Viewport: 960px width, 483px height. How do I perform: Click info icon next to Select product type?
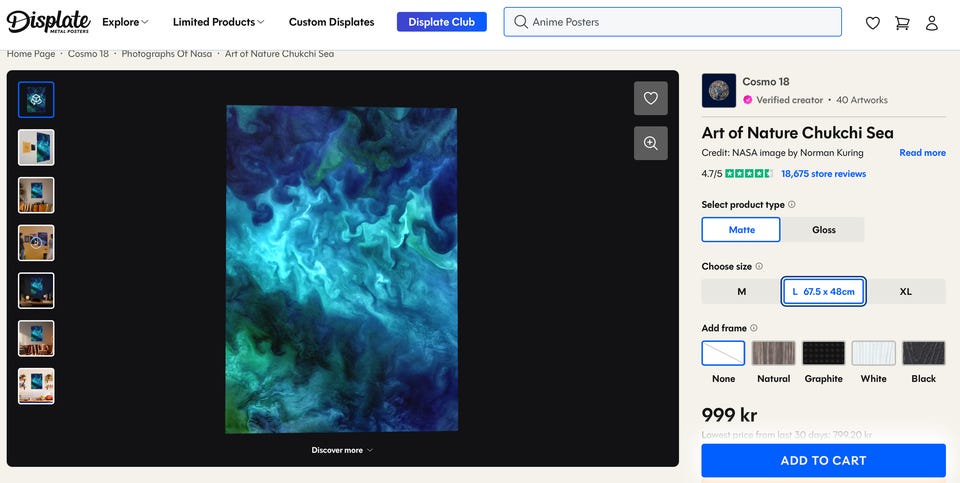(792, 204)
